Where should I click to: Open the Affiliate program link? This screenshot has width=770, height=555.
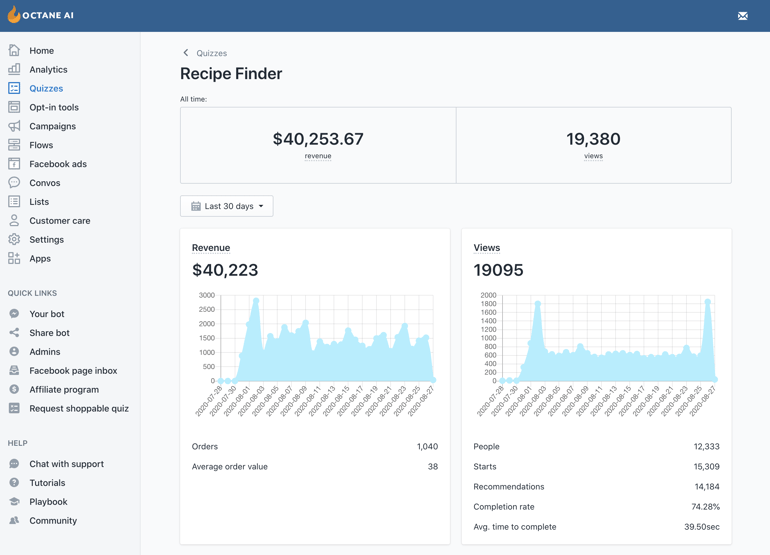[64, 389]
